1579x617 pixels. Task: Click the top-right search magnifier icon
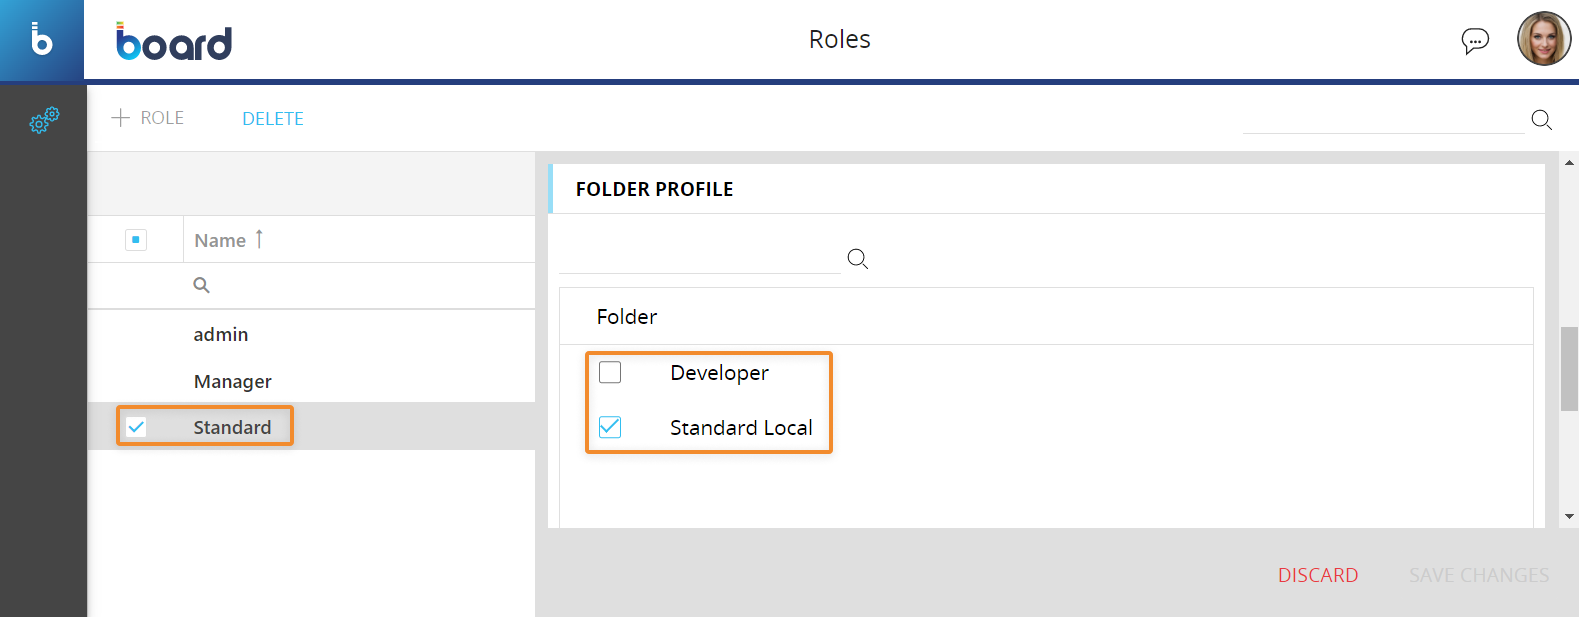coord(1541,120)
